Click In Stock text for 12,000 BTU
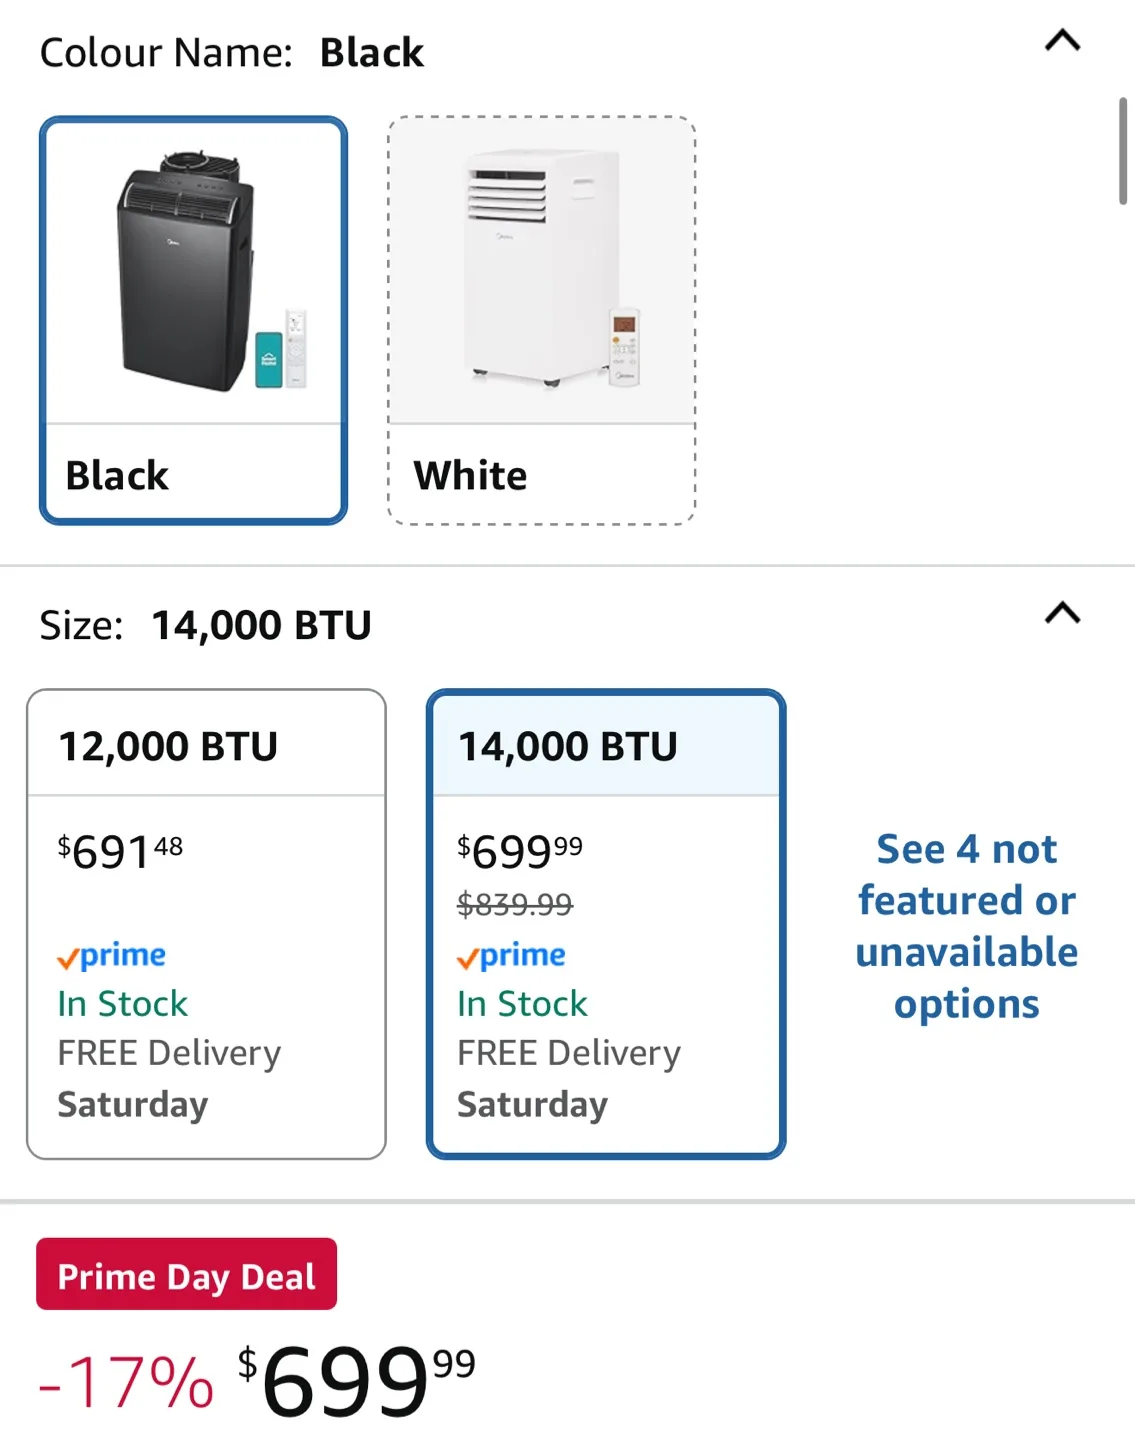This screenshot has width=1135, height=1440. pyautogui.click(x=122, y=1004)
